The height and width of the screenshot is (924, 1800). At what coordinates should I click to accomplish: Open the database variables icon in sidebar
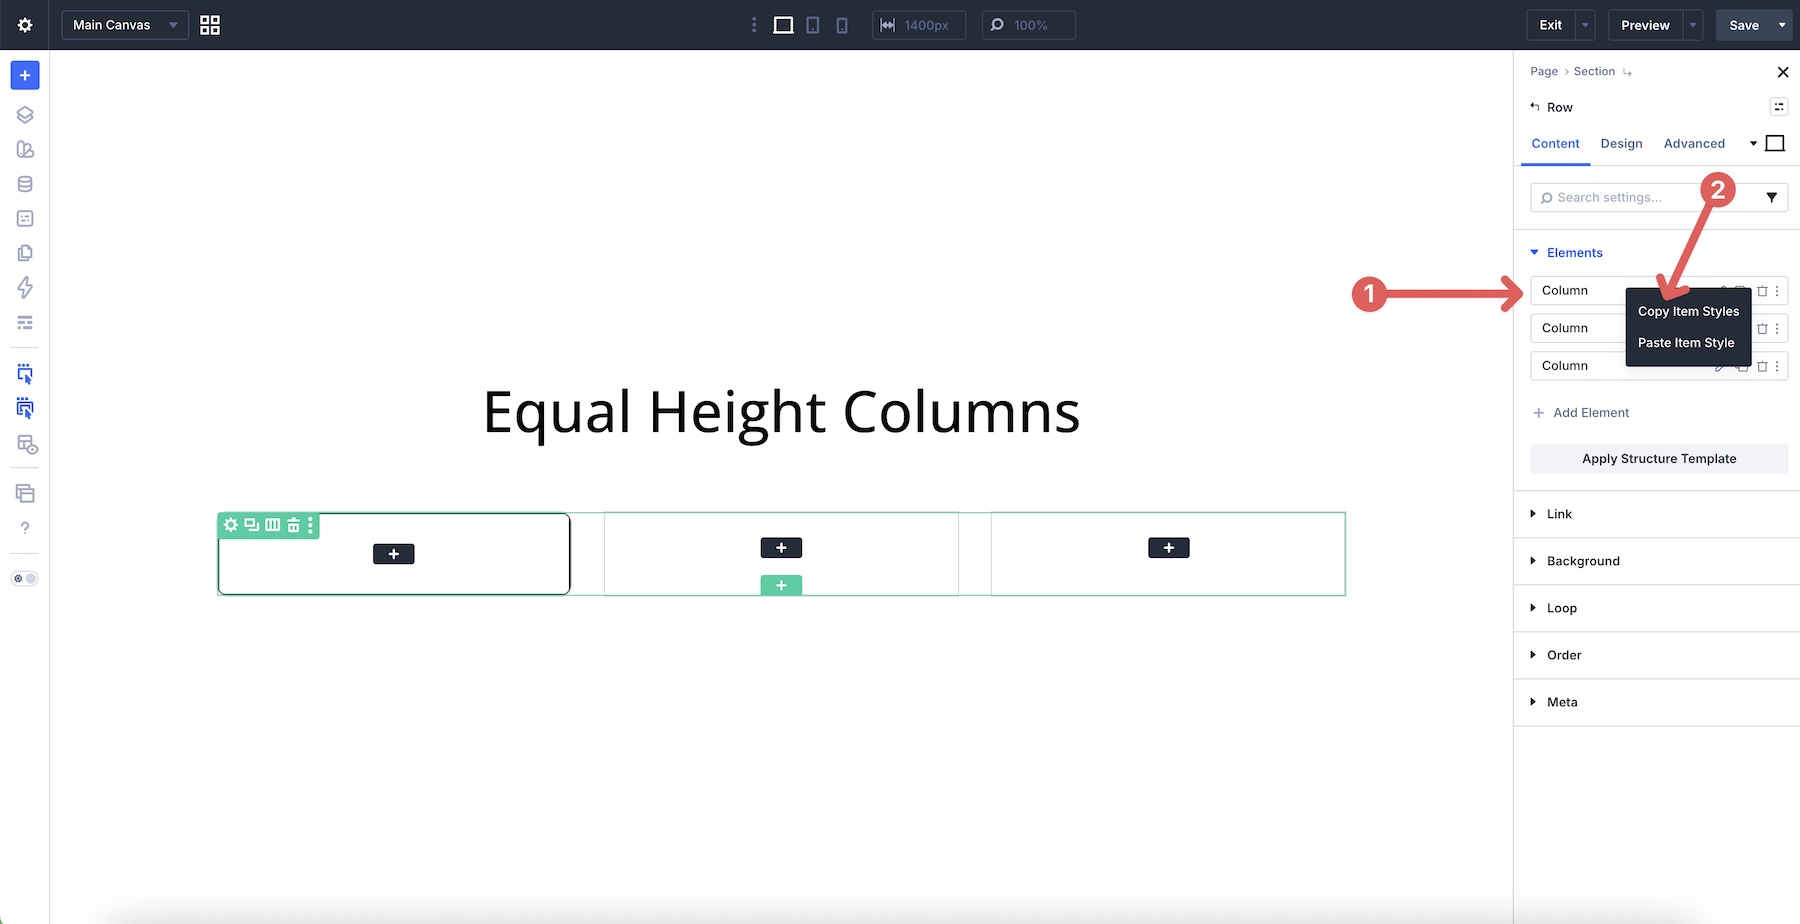coord(25,184)
